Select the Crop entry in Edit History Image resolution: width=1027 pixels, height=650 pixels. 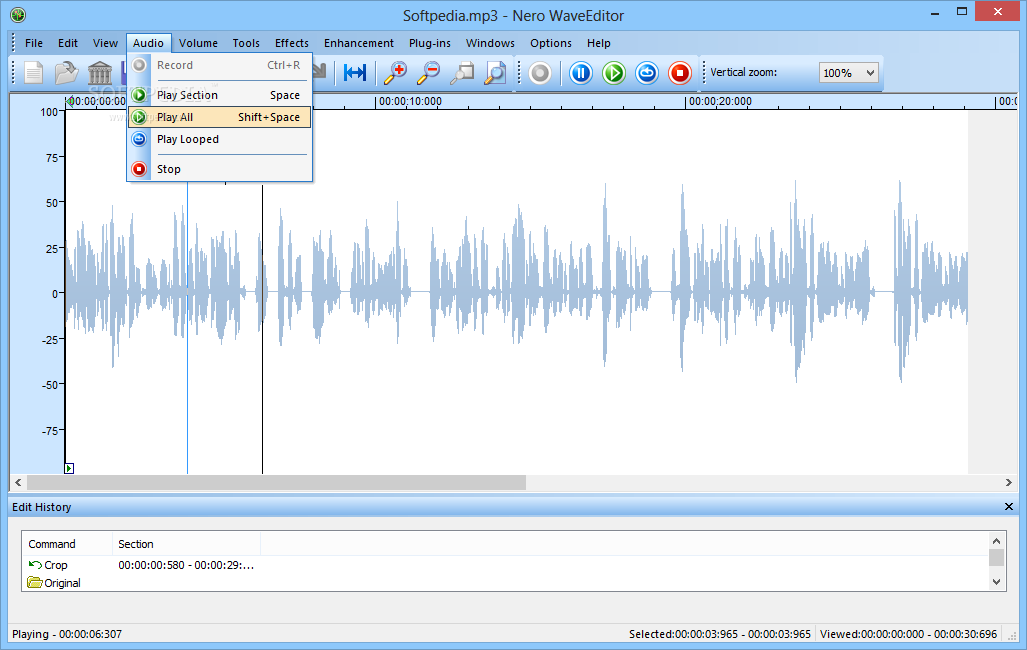pos(55,565)
